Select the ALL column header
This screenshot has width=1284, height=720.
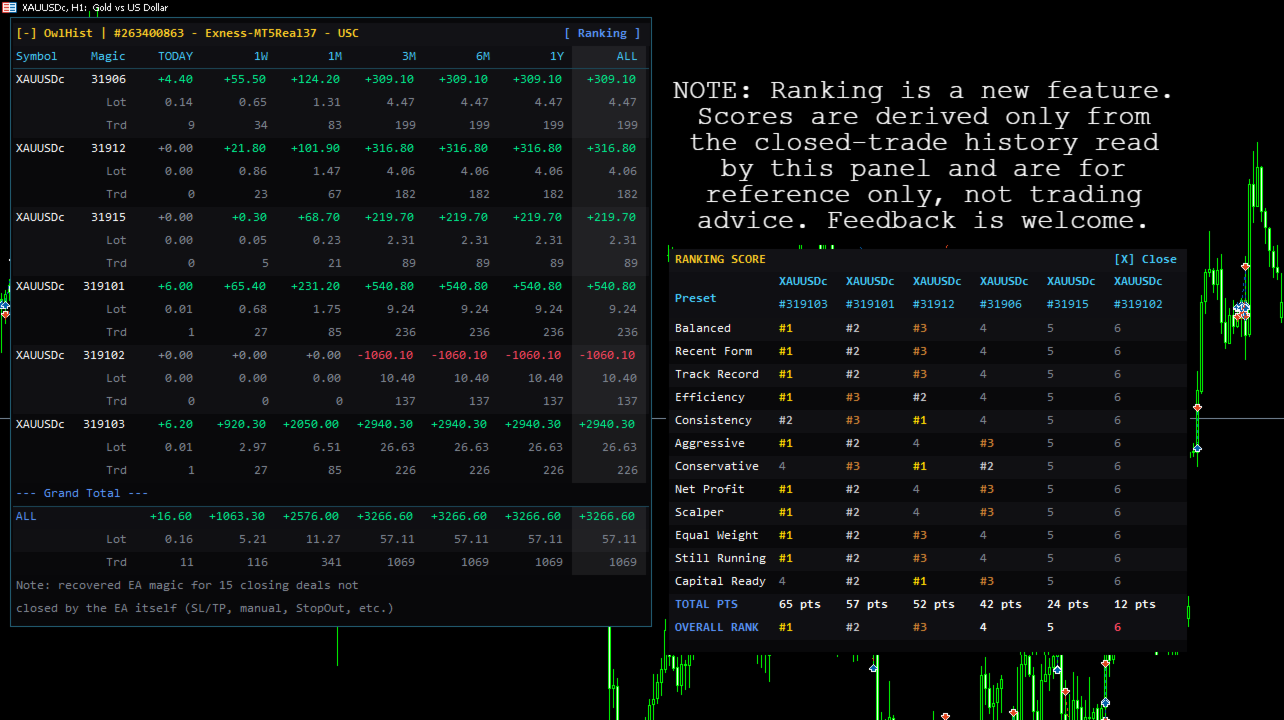pos(626,56)
